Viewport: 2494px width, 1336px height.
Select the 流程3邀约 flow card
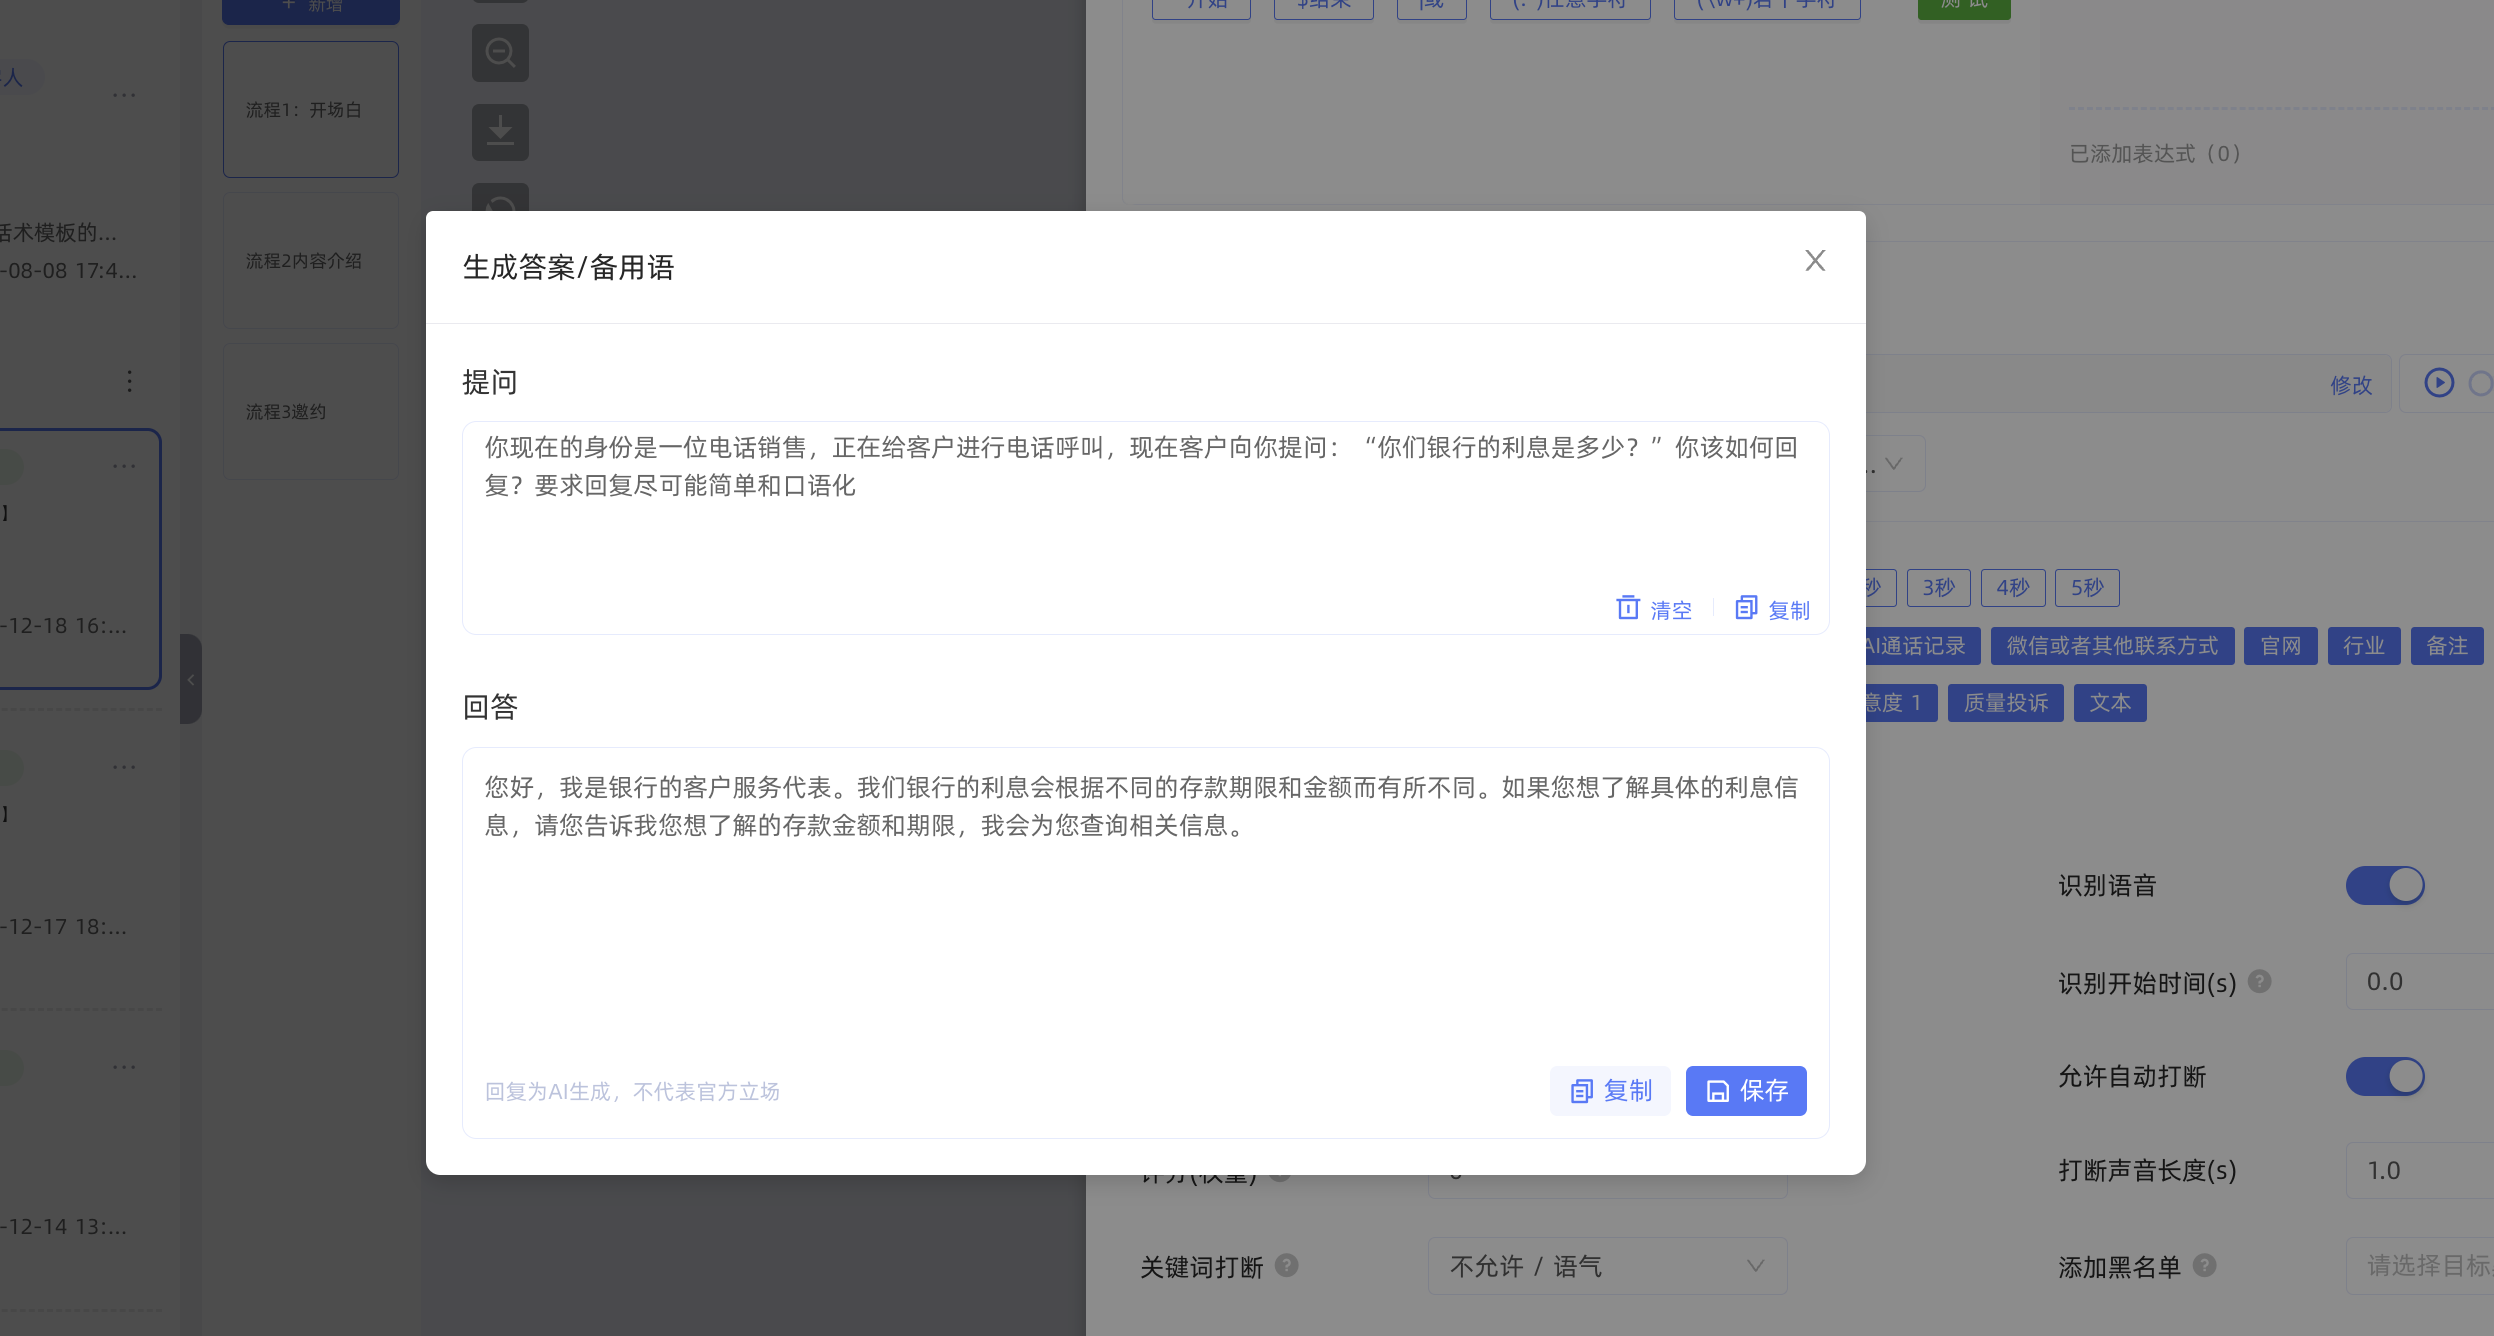click(311, 412)
